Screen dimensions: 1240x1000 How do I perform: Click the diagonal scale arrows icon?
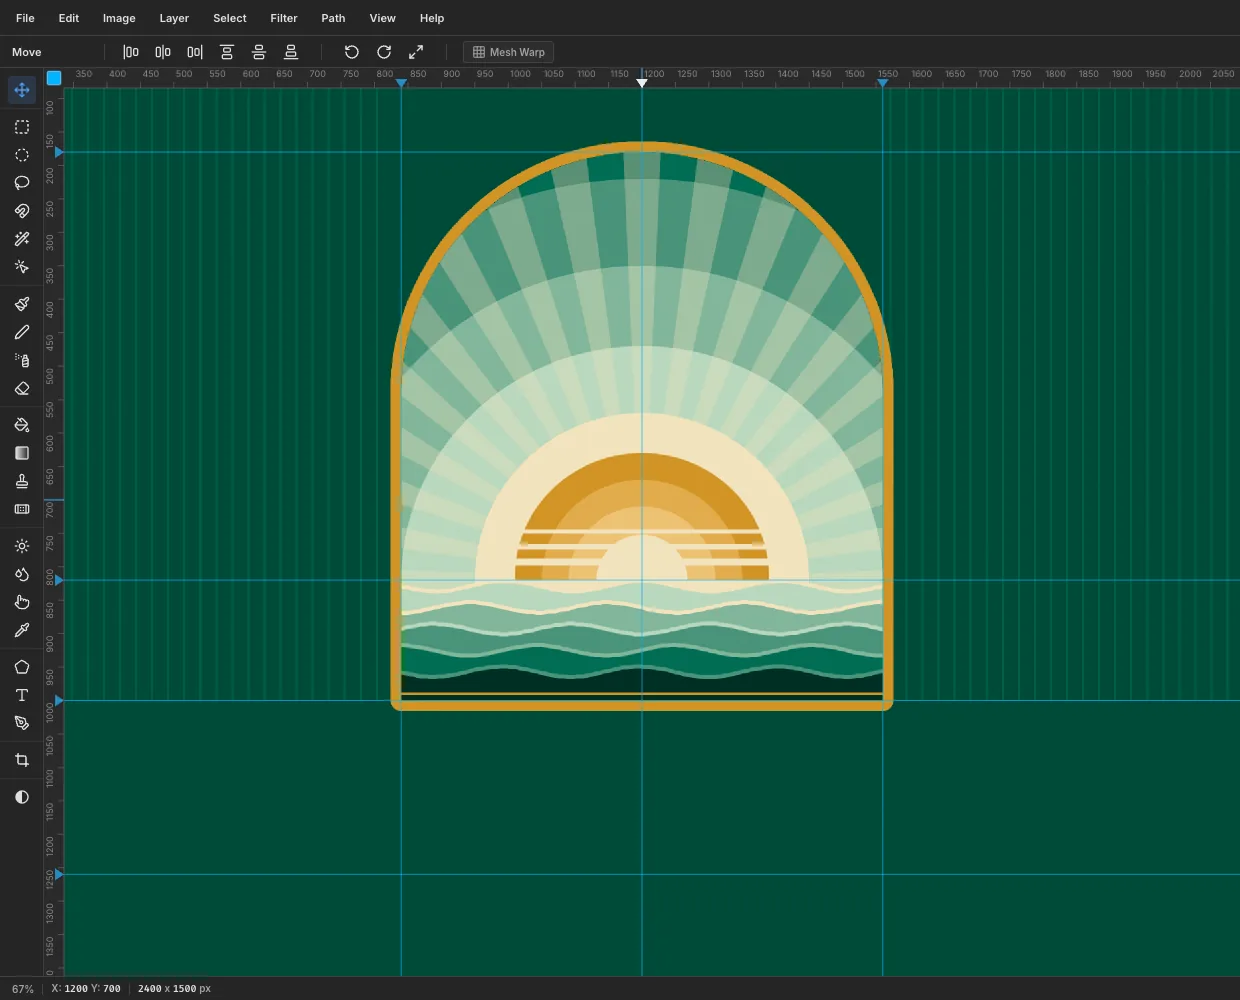416,52
